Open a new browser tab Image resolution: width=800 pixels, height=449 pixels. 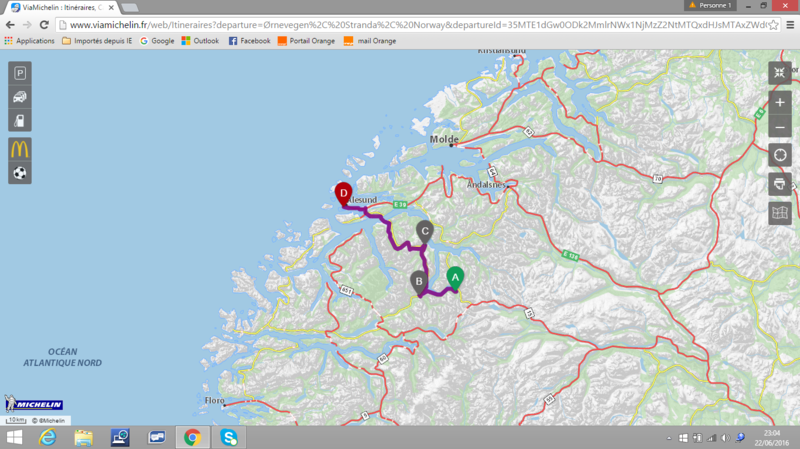pos(130,8)
